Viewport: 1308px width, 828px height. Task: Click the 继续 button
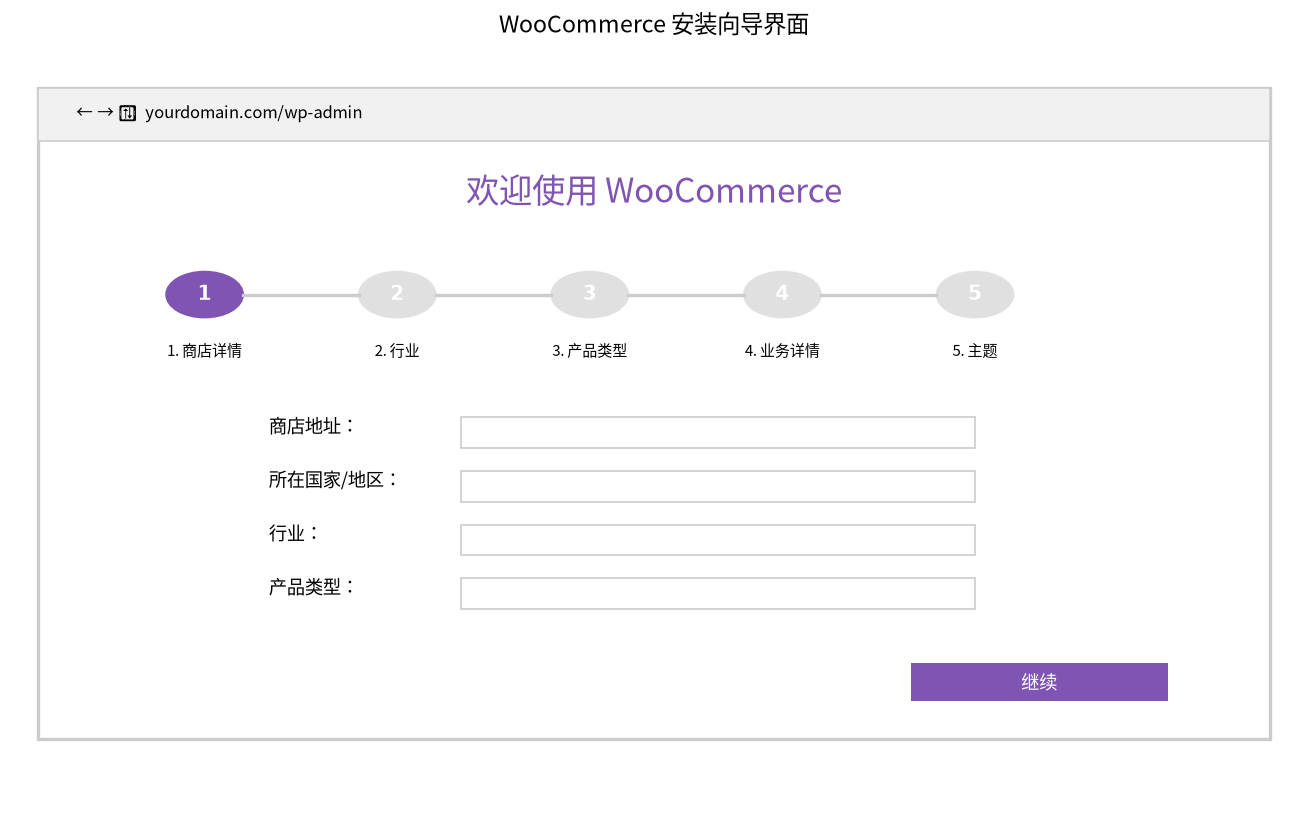click(x=1039, y=682)
